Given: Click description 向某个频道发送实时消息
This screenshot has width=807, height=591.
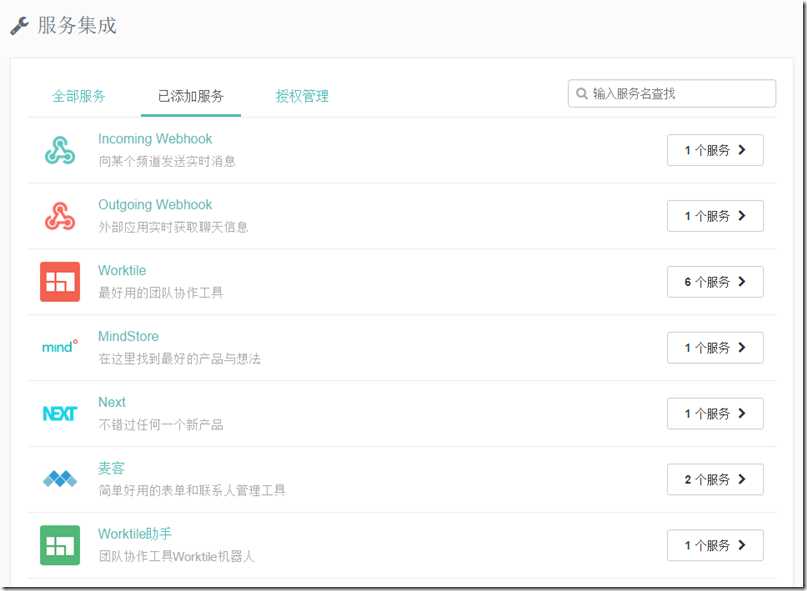Looking at the screenshot, I should (x=167, y=162).
